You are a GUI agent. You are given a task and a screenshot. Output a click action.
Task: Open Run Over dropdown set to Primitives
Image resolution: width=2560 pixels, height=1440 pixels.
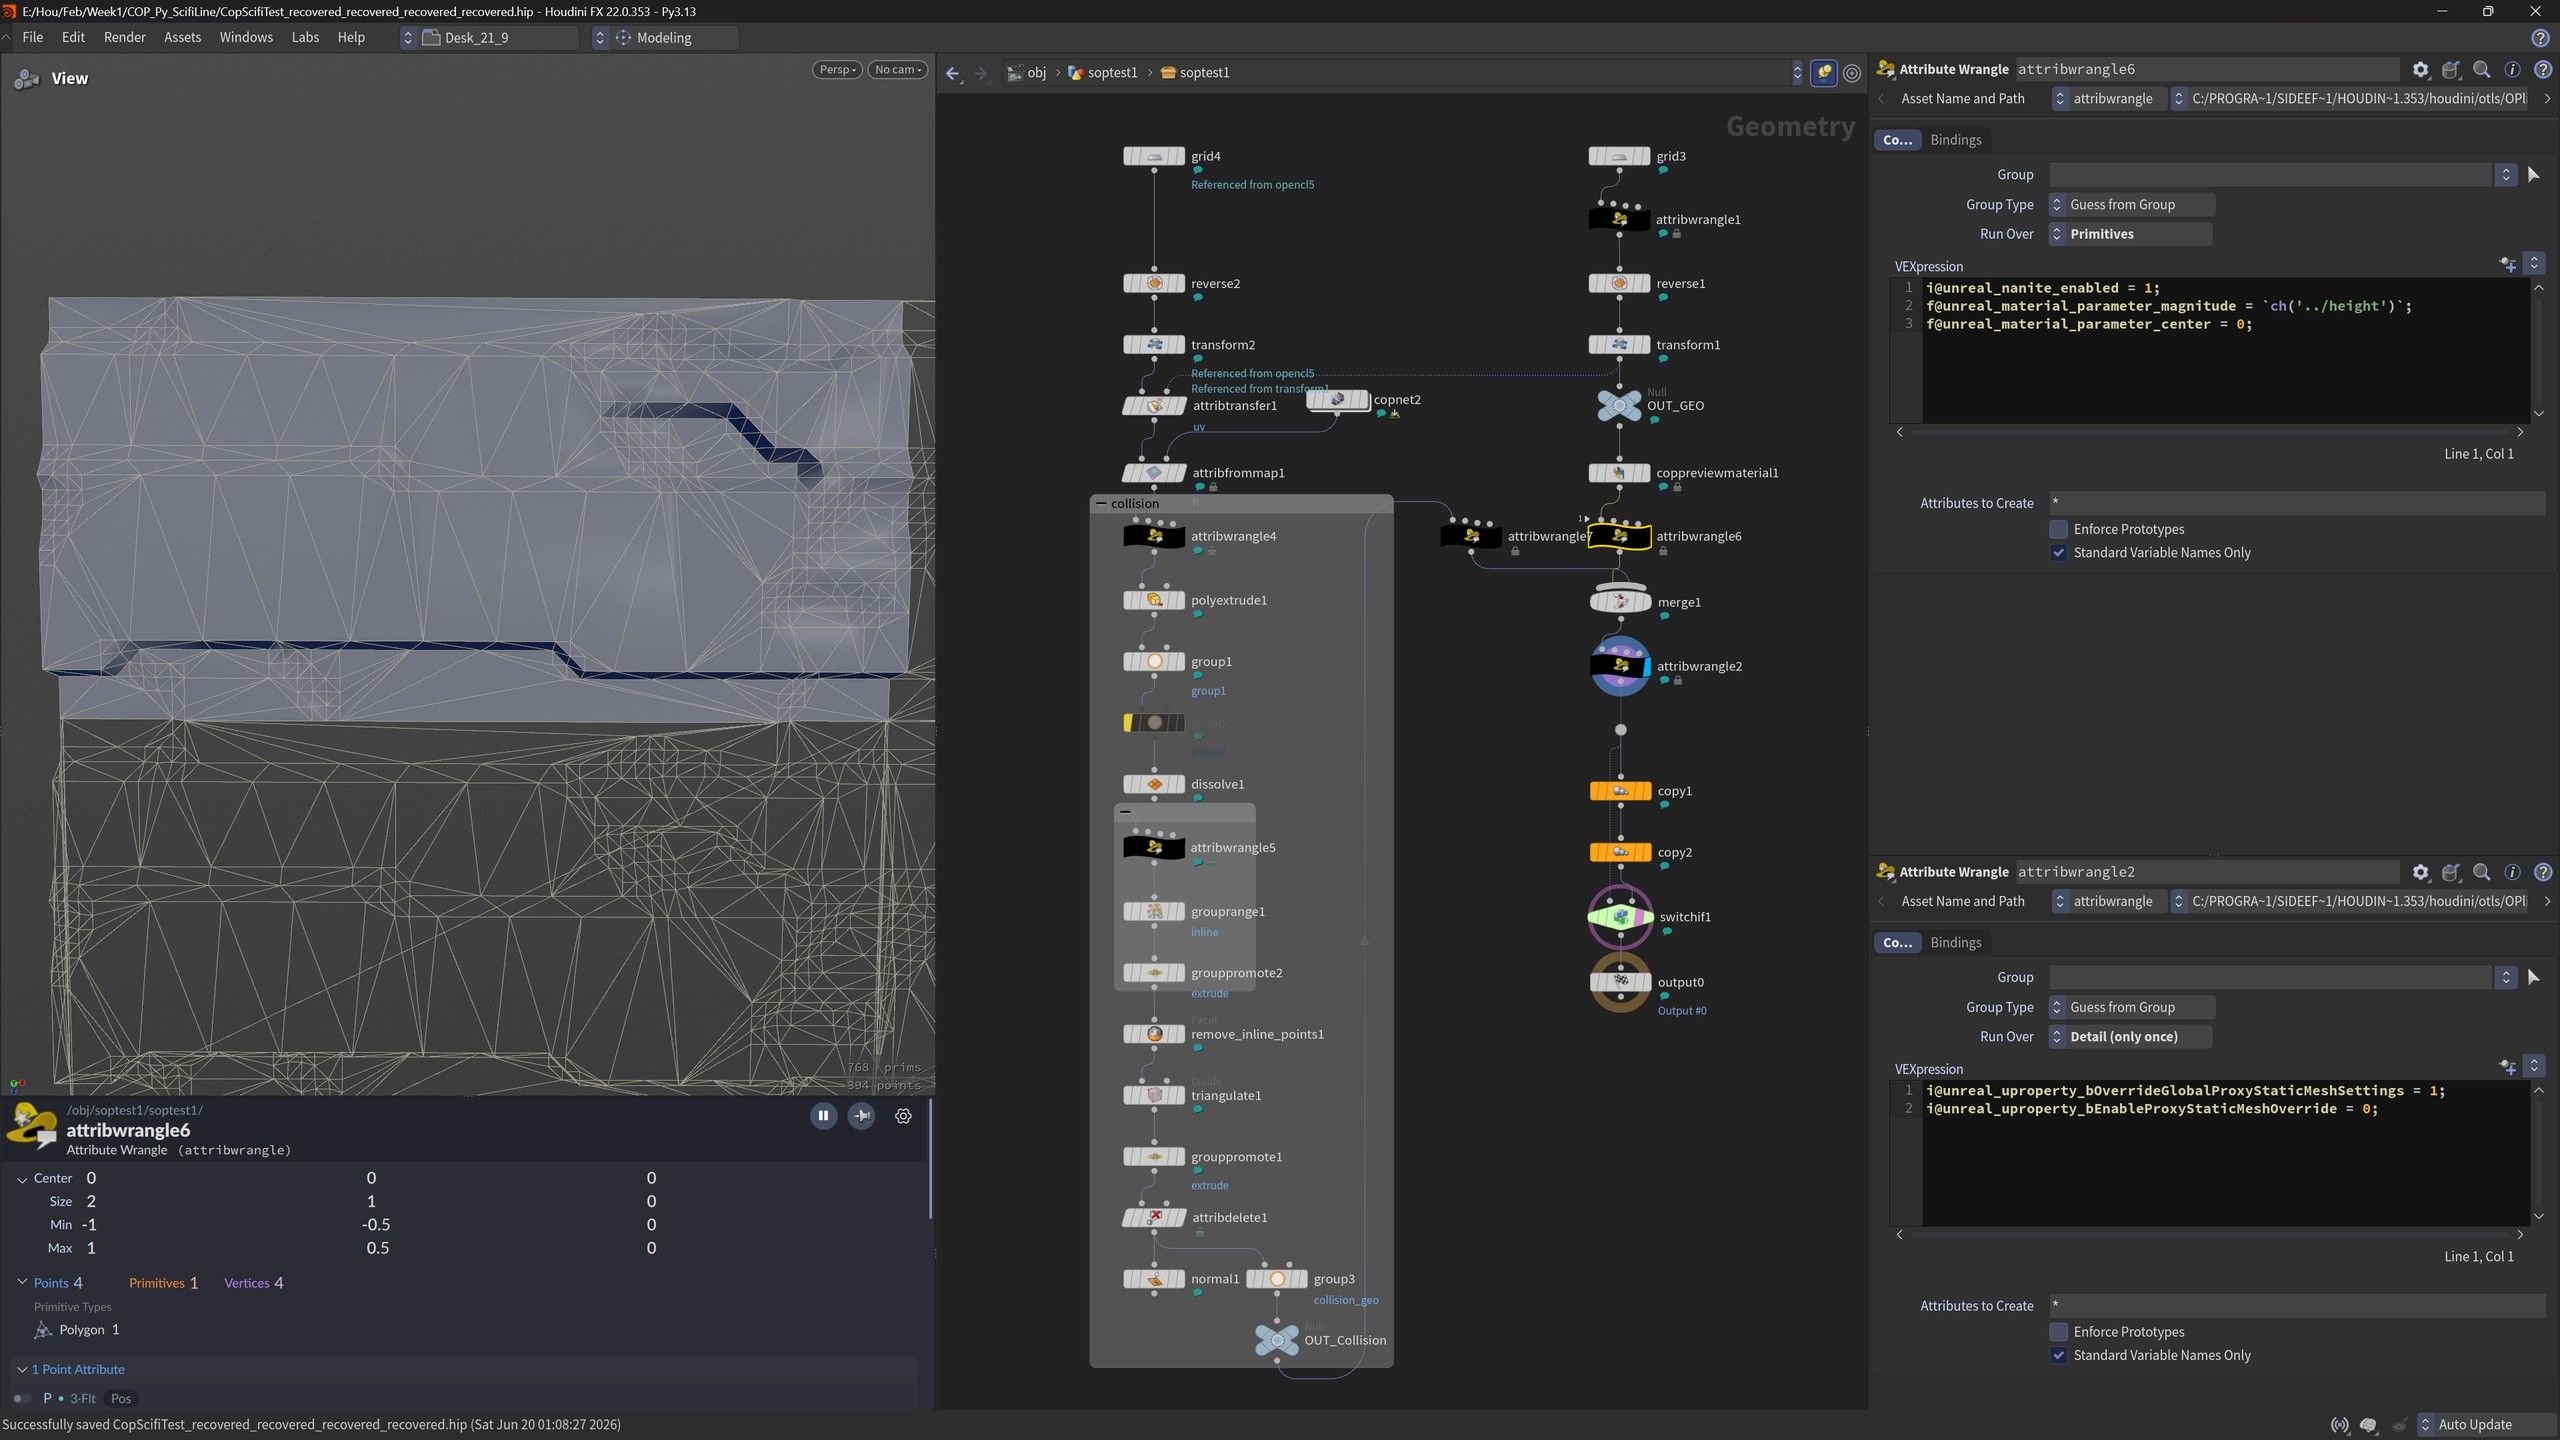coord(2130,234)
